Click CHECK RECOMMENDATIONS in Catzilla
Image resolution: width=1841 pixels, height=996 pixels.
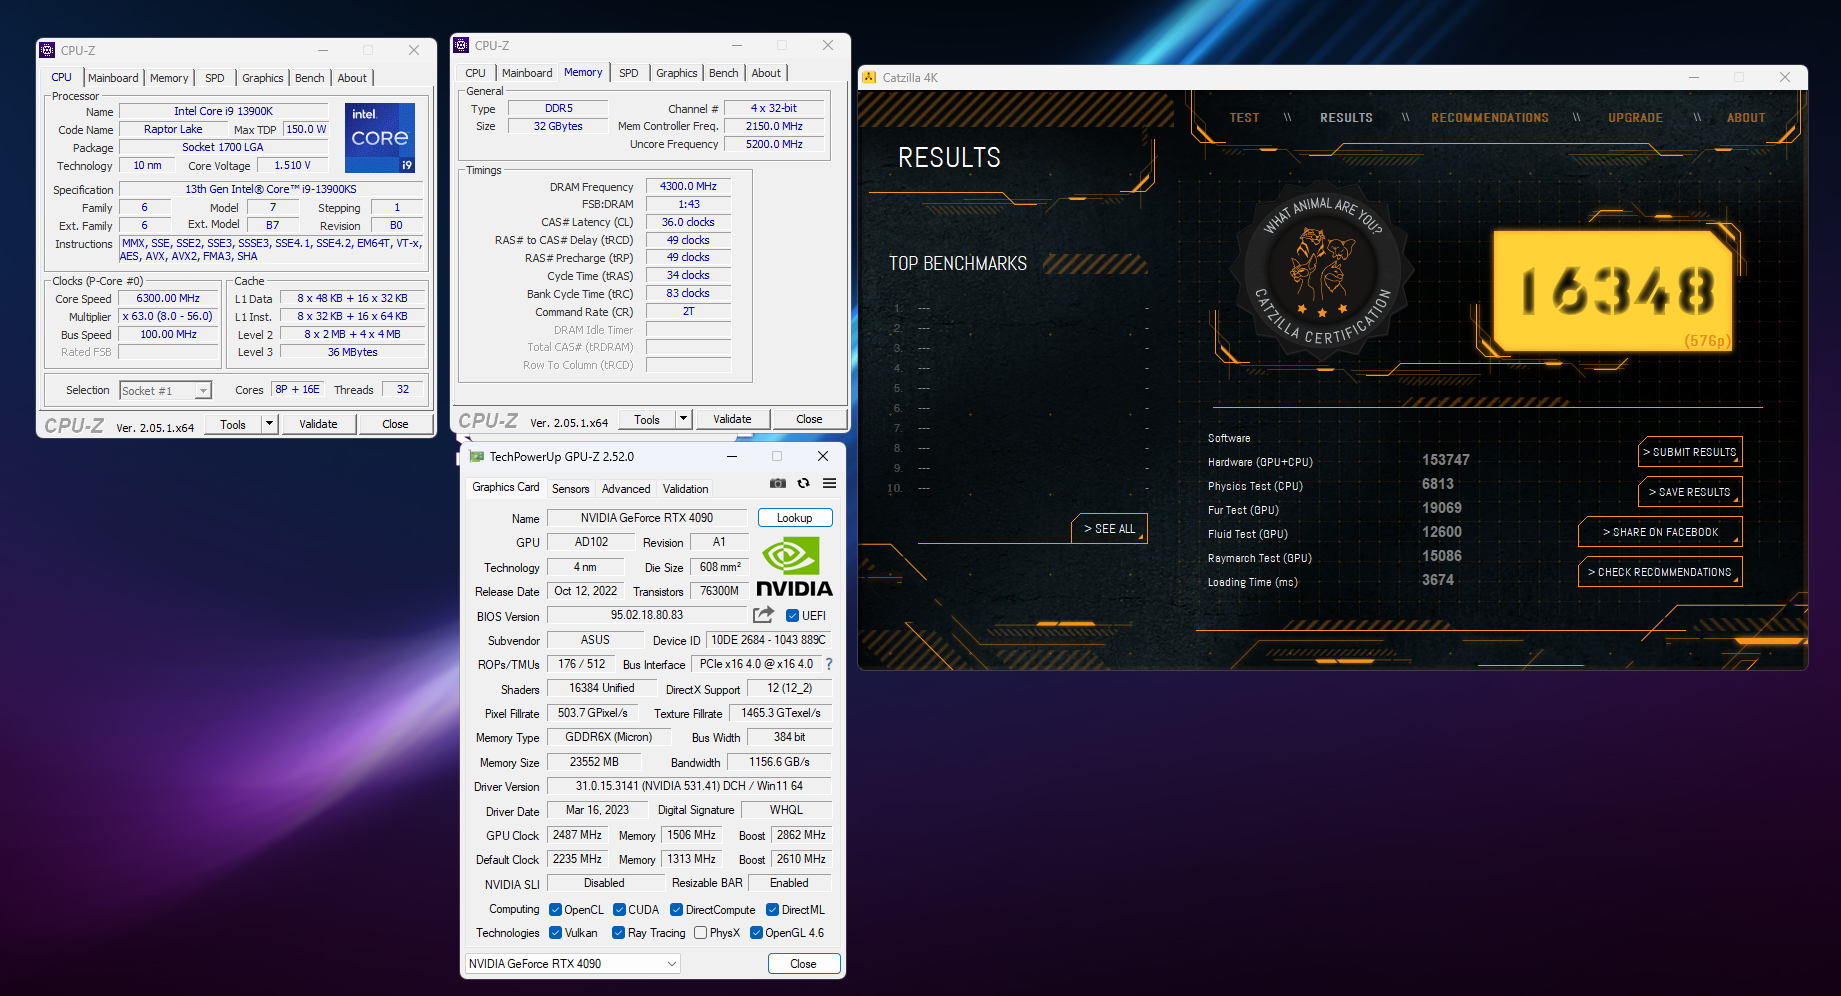point(1660,572)
